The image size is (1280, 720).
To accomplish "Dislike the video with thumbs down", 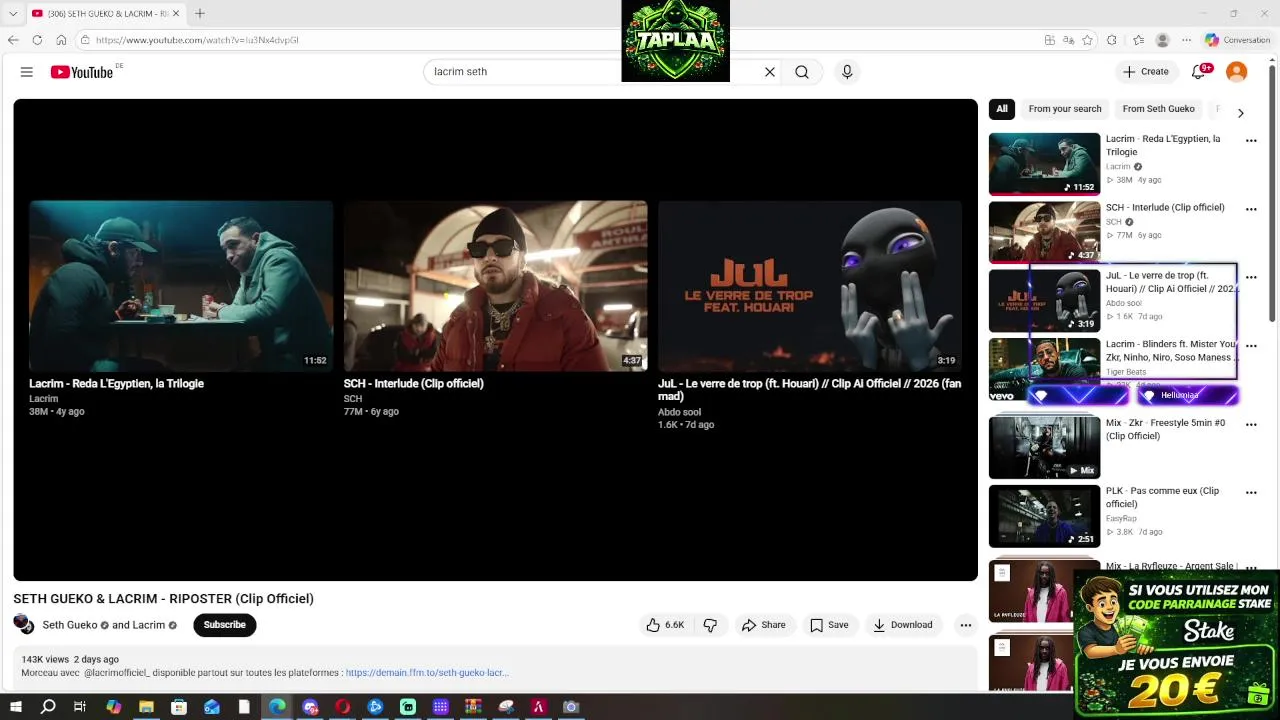I will 711,625.
